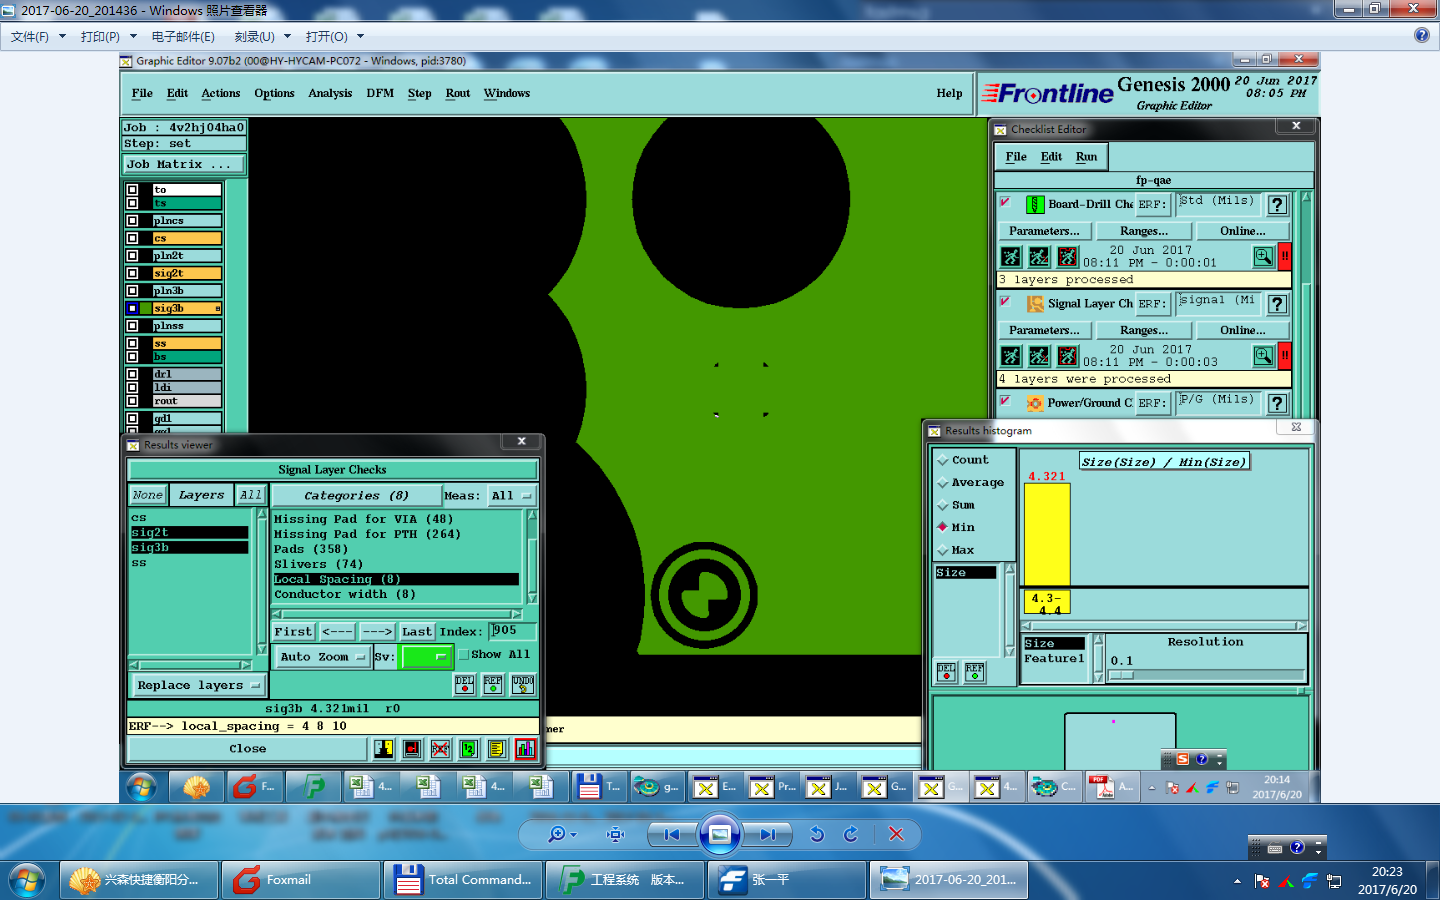Open the histogram icon with red border
The height and width of the screenshot is (900, 1440).
525,748
